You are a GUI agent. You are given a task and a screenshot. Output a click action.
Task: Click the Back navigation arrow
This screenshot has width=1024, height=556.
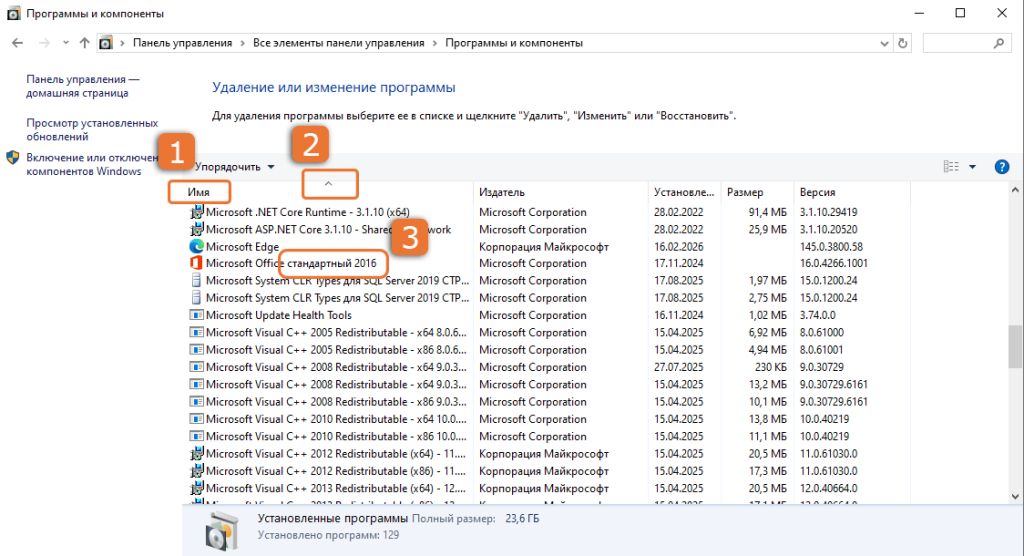18,43
